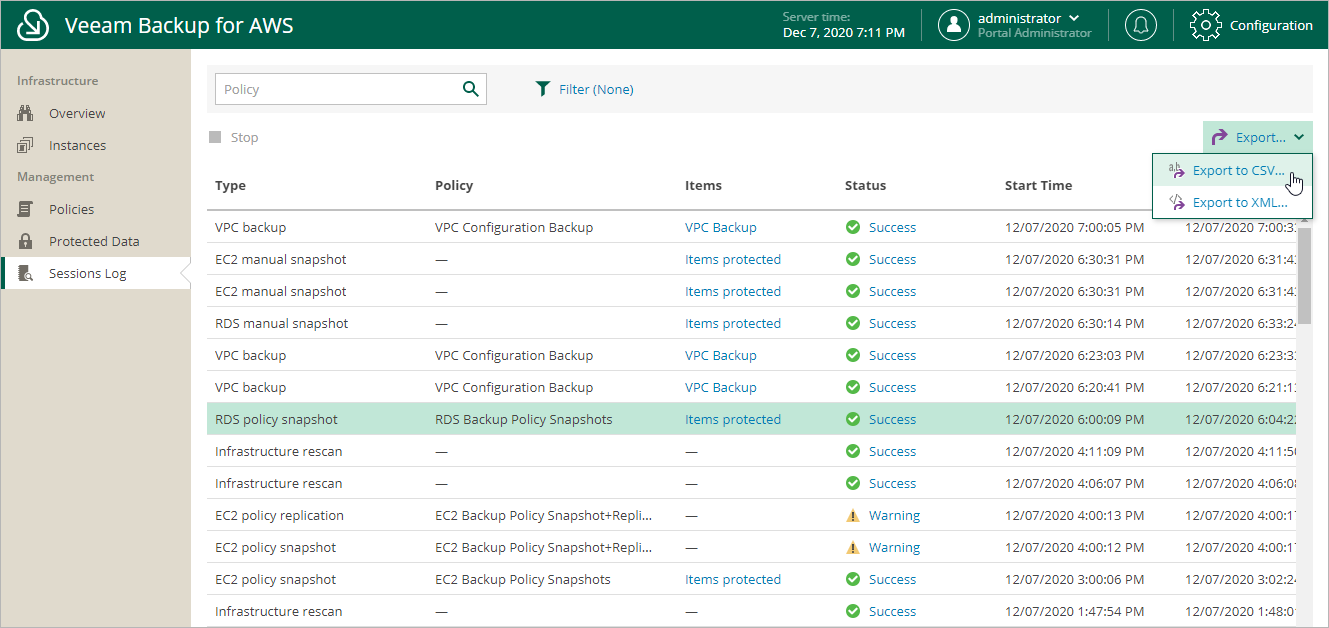Click the administrator user avatar icon

954,25
